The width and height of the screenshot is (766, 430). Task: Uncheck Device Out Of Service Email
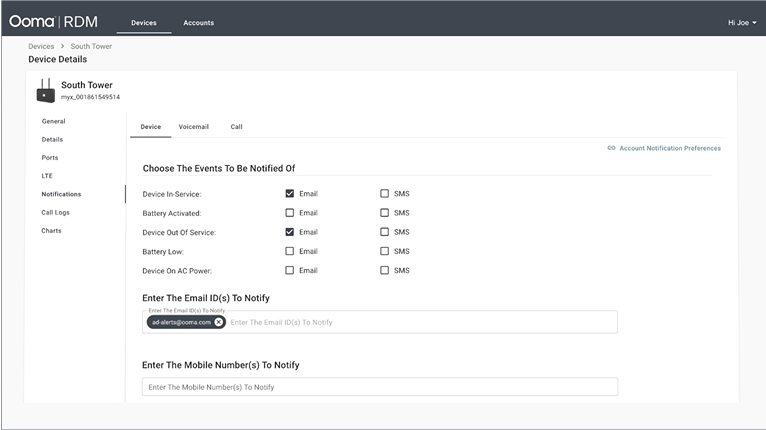[290, 232]
